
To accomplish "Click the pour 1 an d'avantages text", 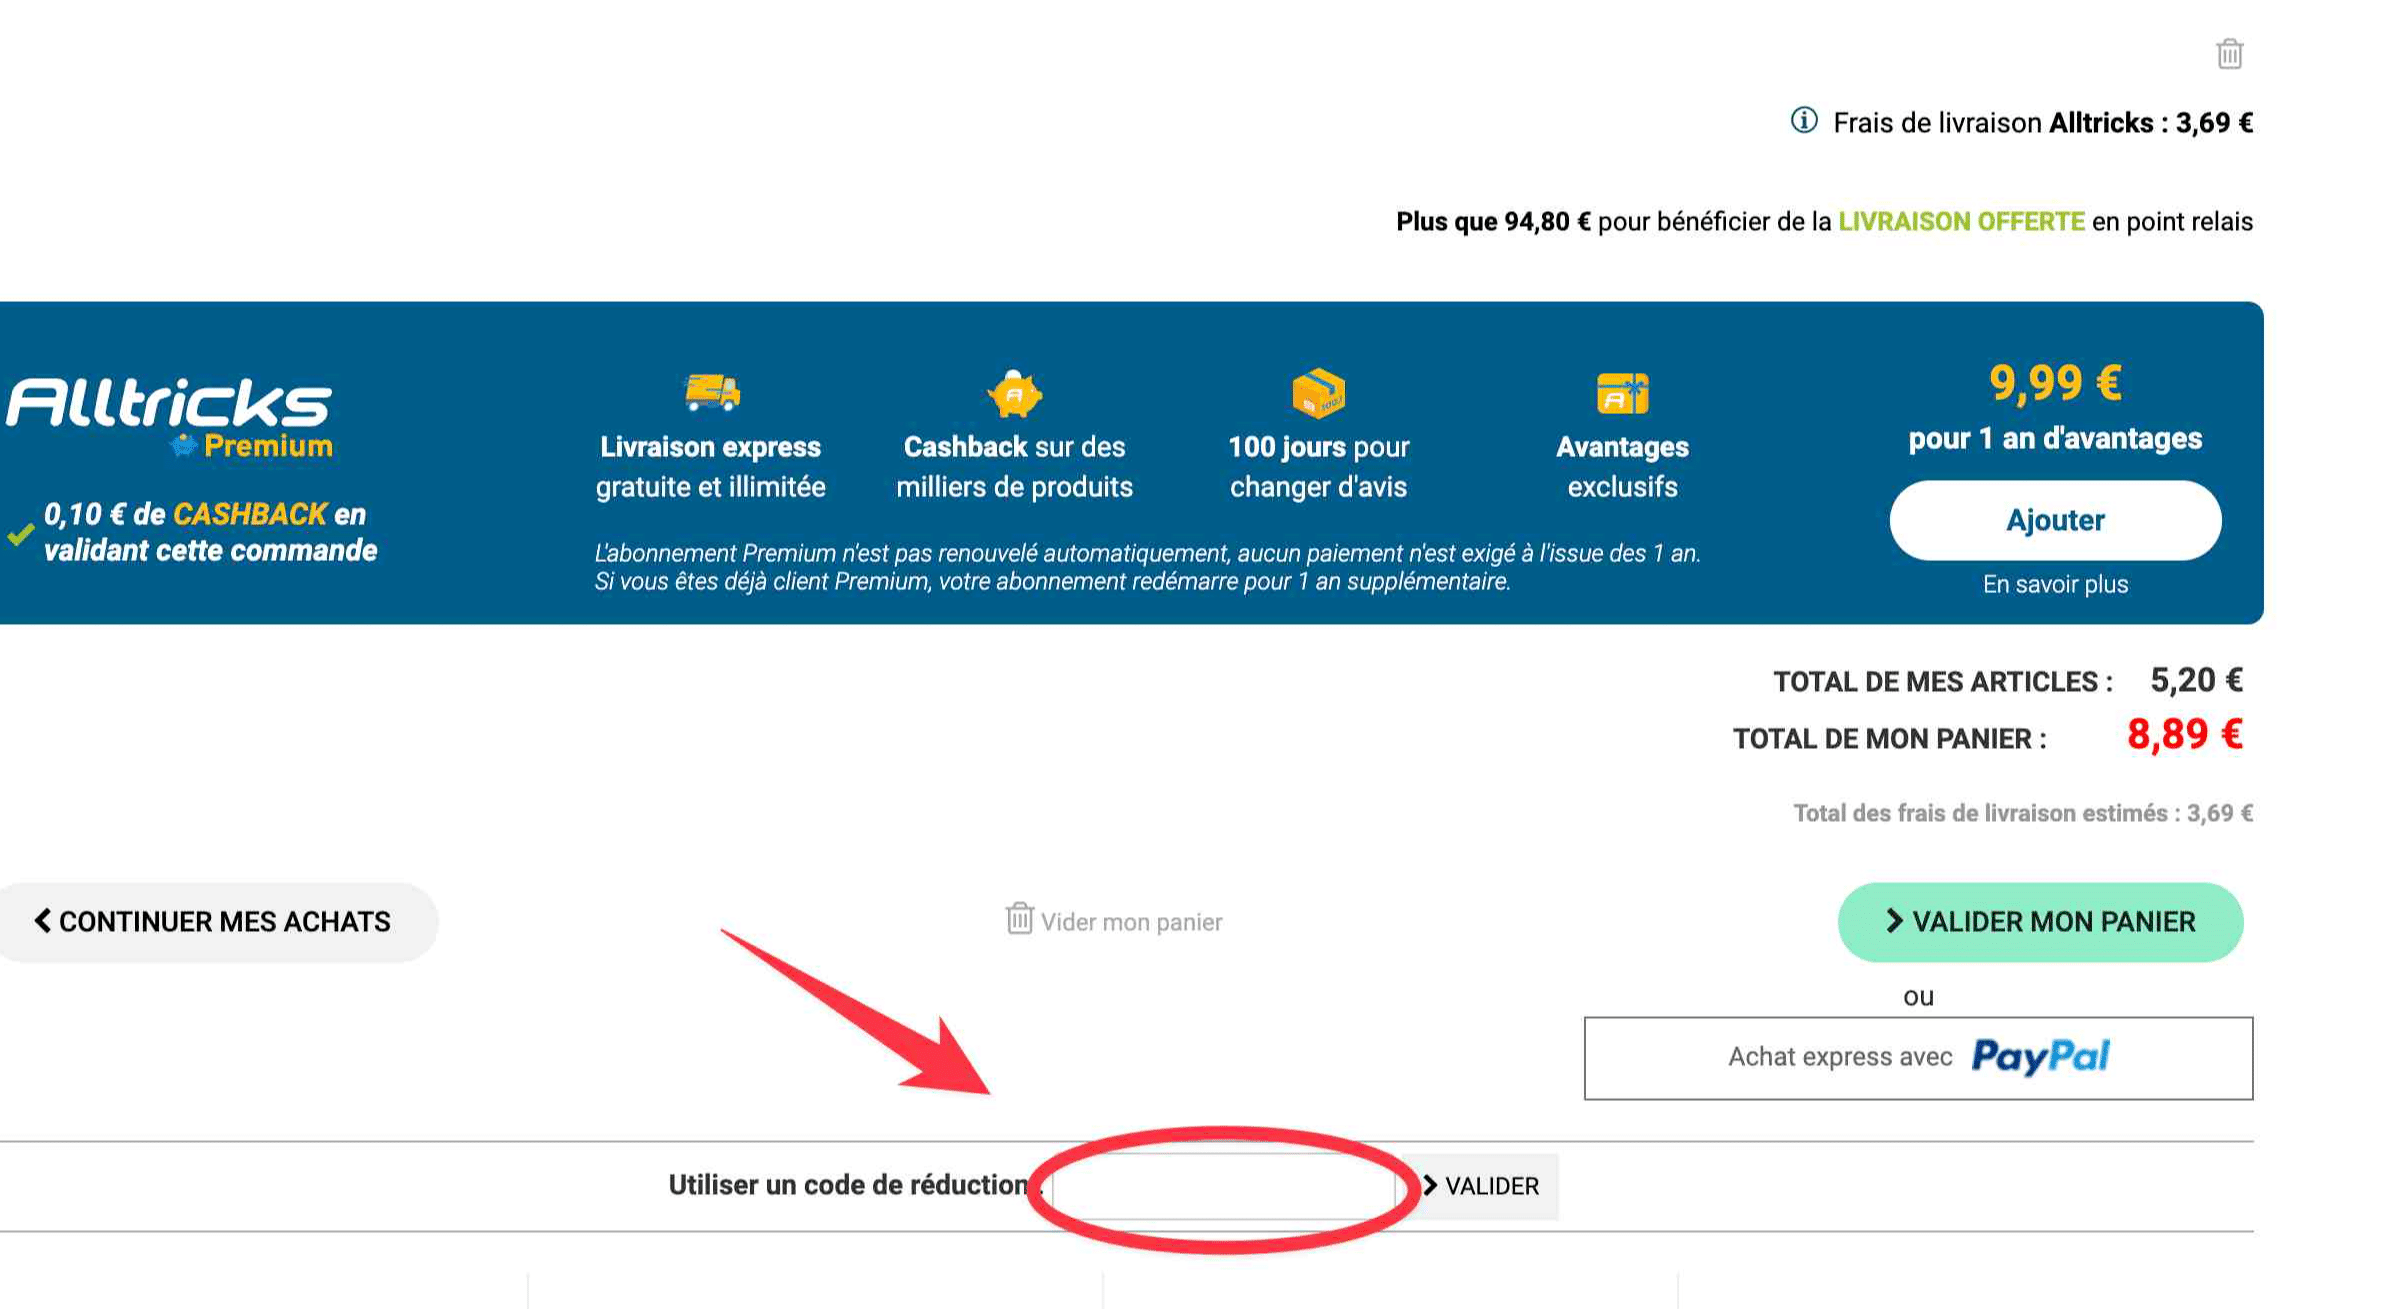I will 2055,438.
